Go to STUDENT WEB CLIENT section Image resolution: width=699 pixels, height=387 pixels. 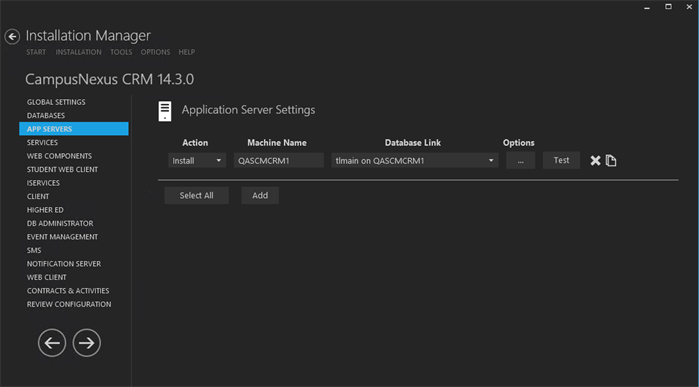(x=62, y=169)
